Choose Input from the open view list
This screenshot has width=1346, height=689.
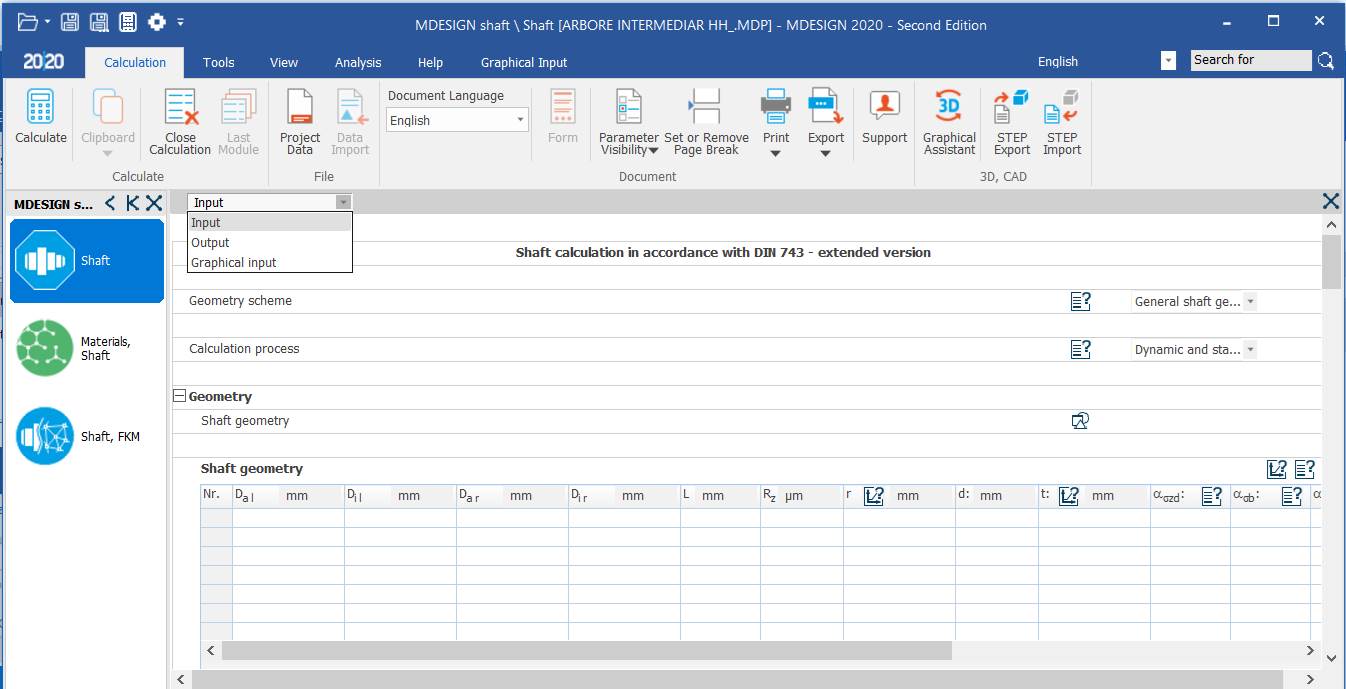(270, 223)
